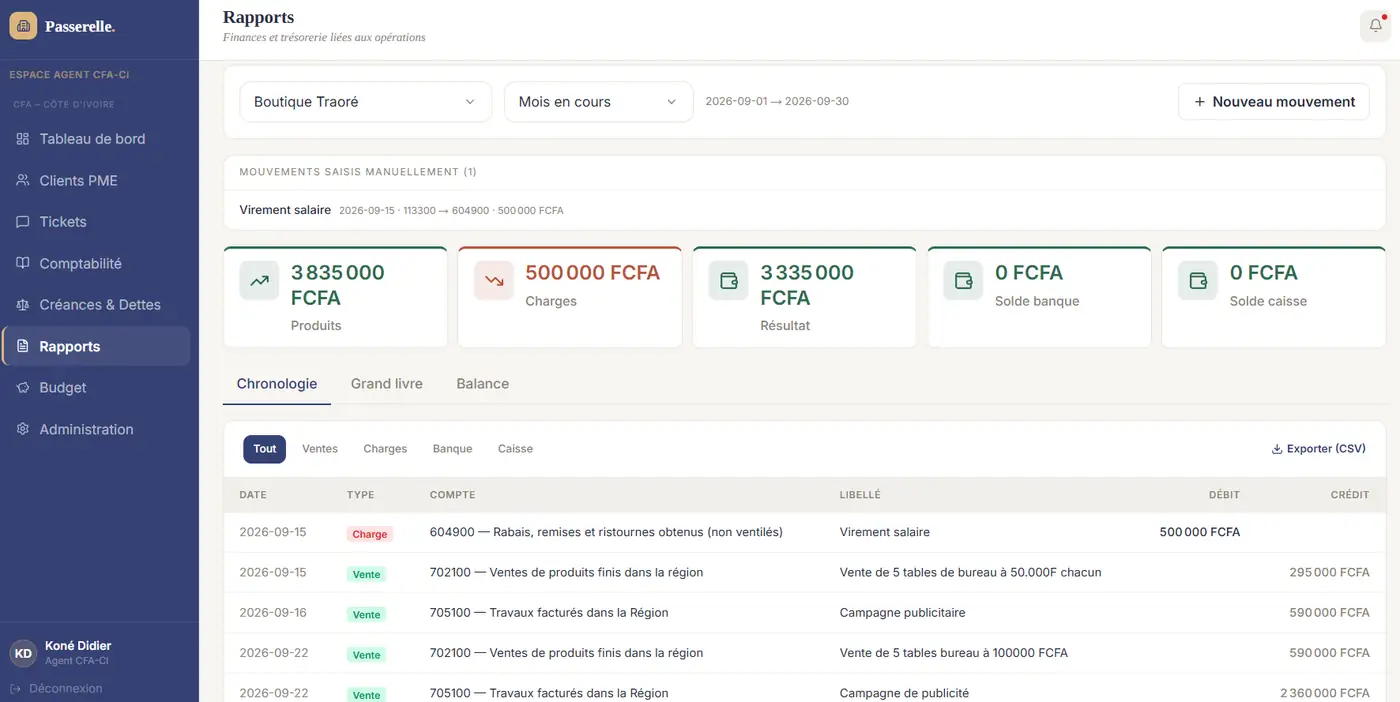
Task: Click the 2 360 000 FCFA credit amount
Action: coord(1325,694)
